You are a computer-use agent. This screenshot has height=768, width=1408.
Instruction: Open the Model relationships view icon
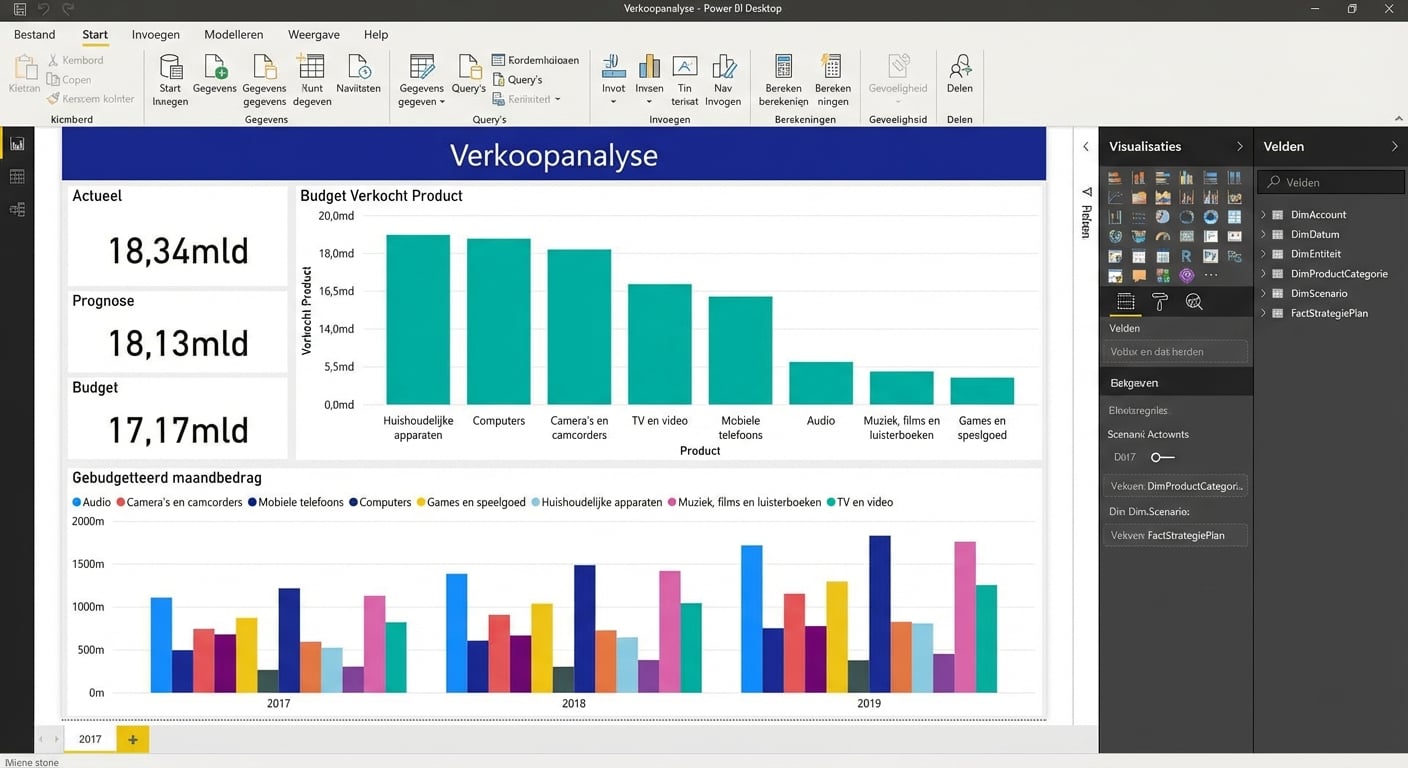tap(17, 210)
